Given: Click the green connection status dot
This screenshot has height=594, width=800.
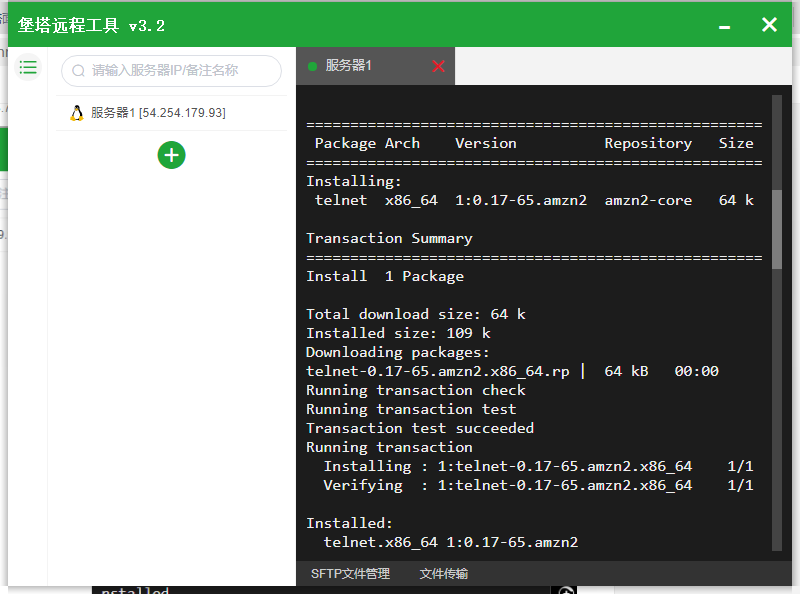Looking at the screenshot, I should coord(313,66).
